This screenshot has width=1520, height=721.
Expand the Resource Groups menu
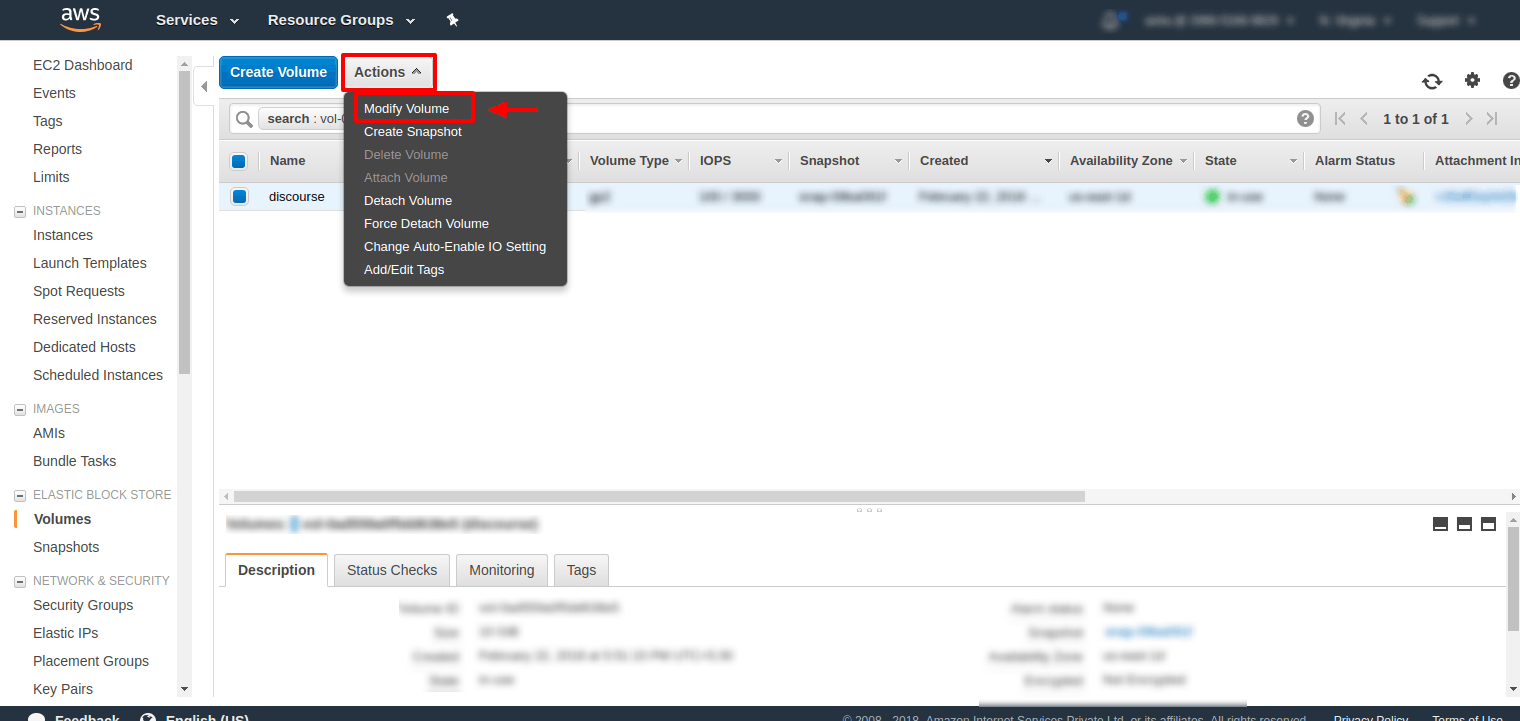[341, 19]
